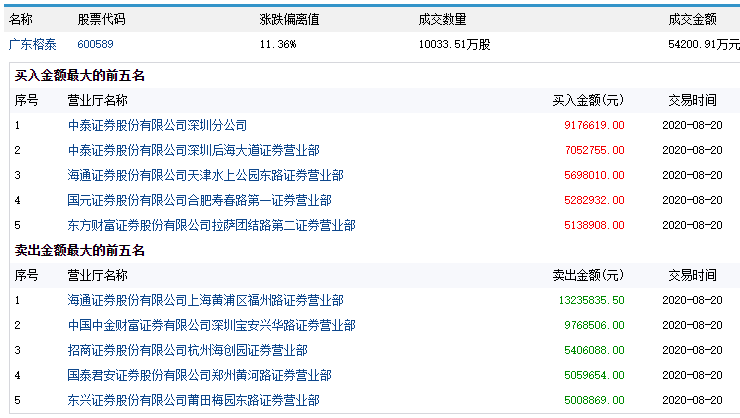Click the 成交数量 column header
The image size is (740, 418).
coord(442,19)
